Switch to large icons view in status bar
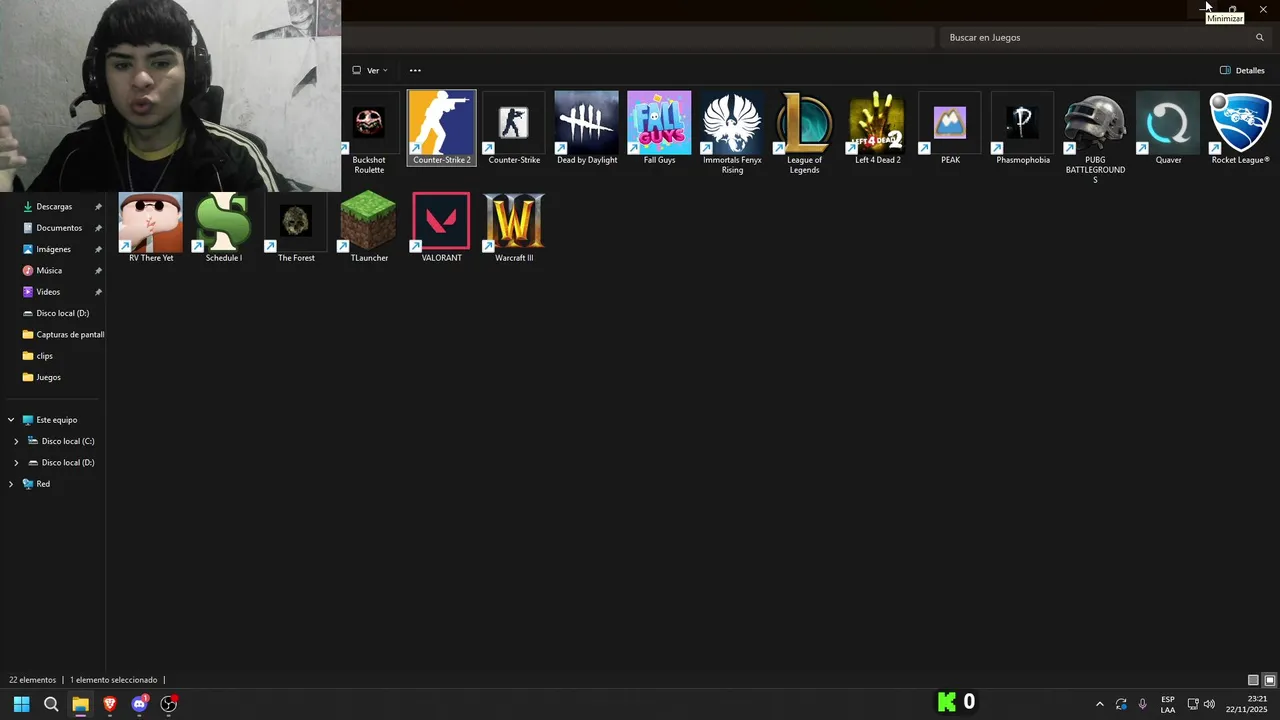The image size is (1280, 720). click(1270, 680)
